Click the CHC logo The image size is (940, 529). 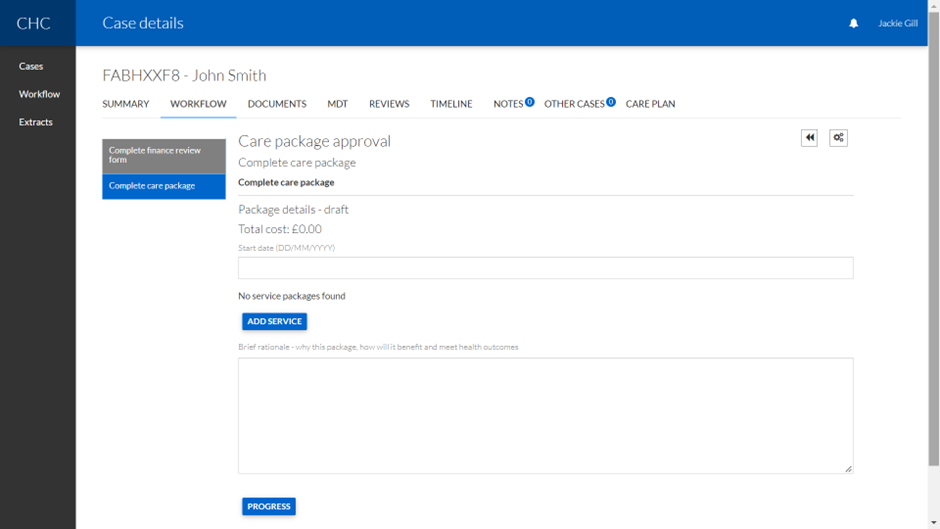(x=33, y=23)
